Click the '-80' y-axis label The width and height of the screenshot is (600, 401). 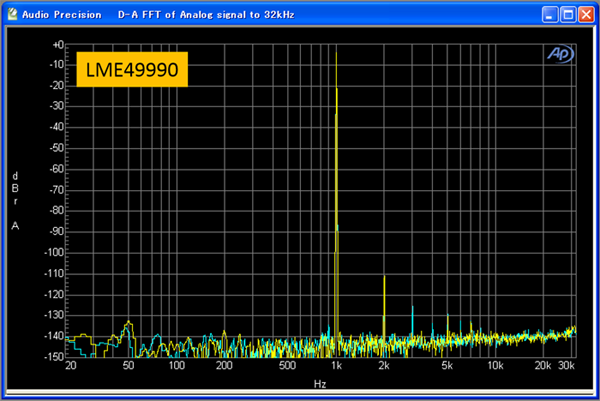coord(57,210)
